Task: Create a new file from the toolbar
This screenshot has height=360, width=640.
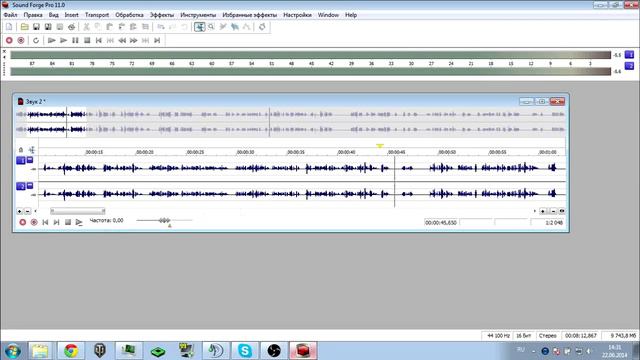Action: tap(9, 27)
